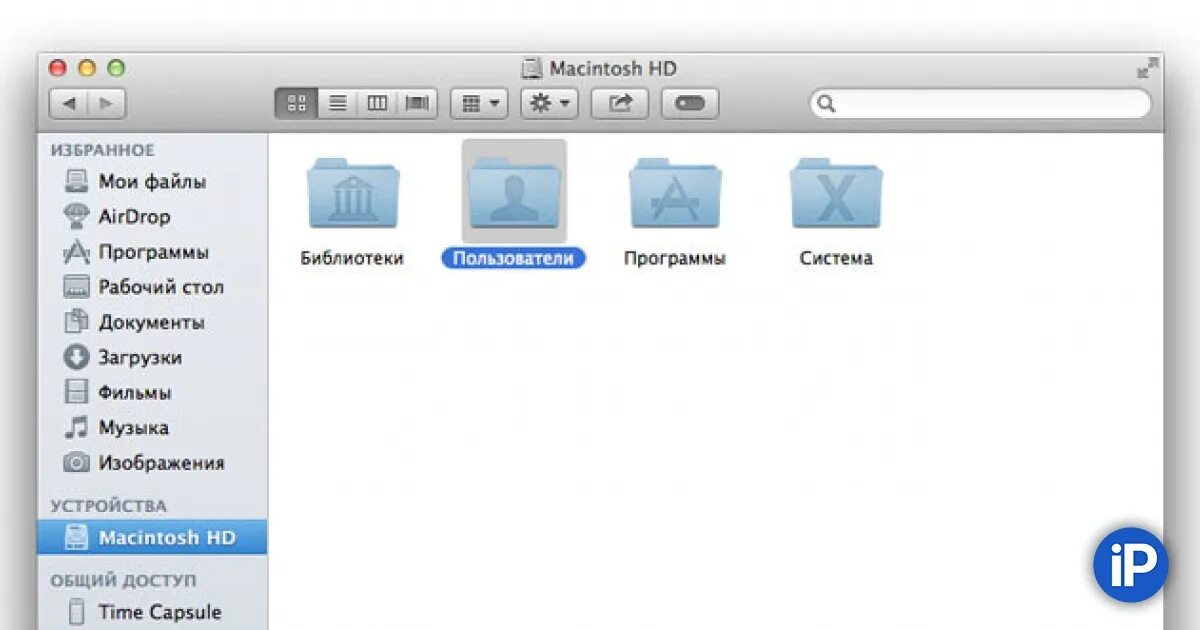Open Фильмы in the sidebar
1200x630 pixels.
[x=152, y=392]
